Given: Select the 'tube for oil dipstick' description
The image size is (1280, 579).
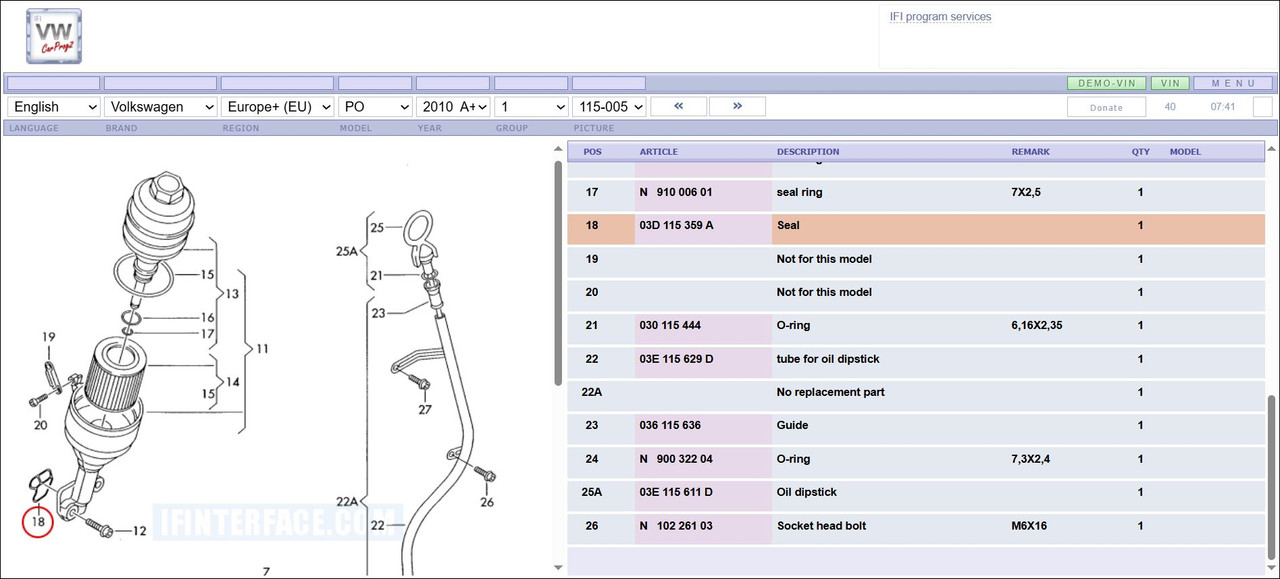Looking at the screenshot, I should point(828,359).
